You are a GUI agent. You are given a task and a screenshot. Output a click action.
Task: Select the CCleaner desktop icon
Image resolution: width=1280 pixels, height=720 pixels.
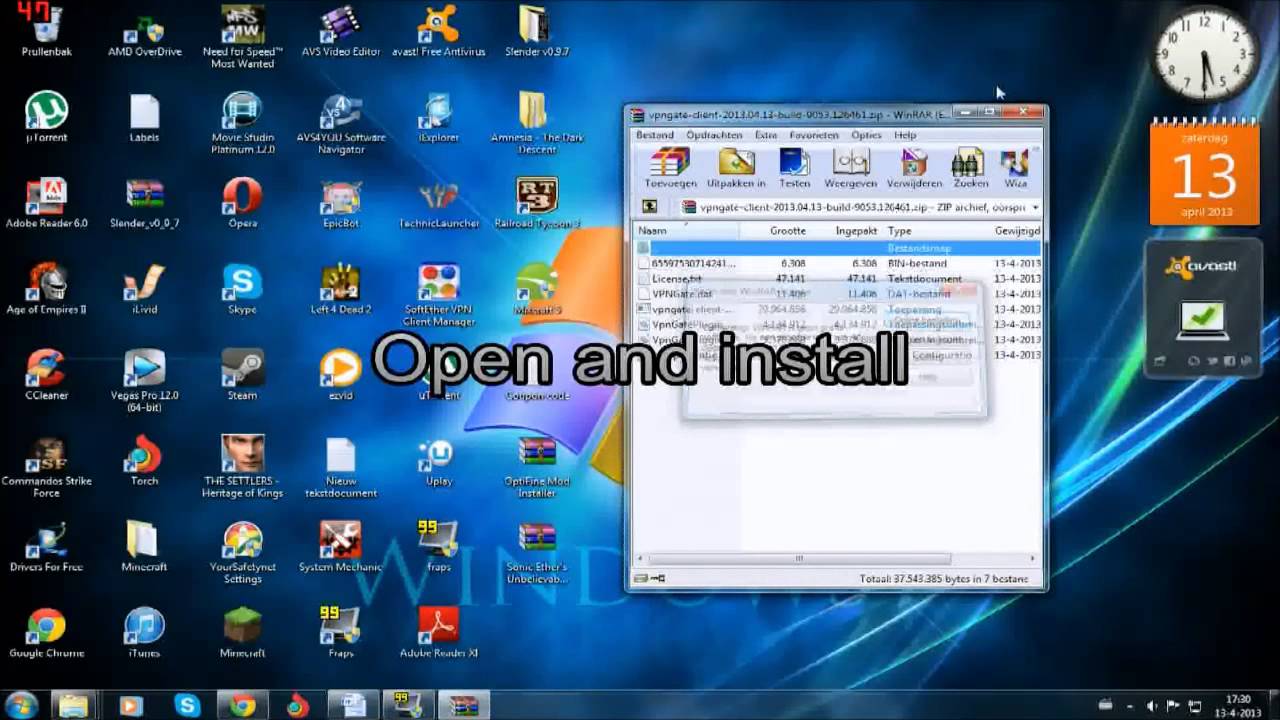coord(46,375)
